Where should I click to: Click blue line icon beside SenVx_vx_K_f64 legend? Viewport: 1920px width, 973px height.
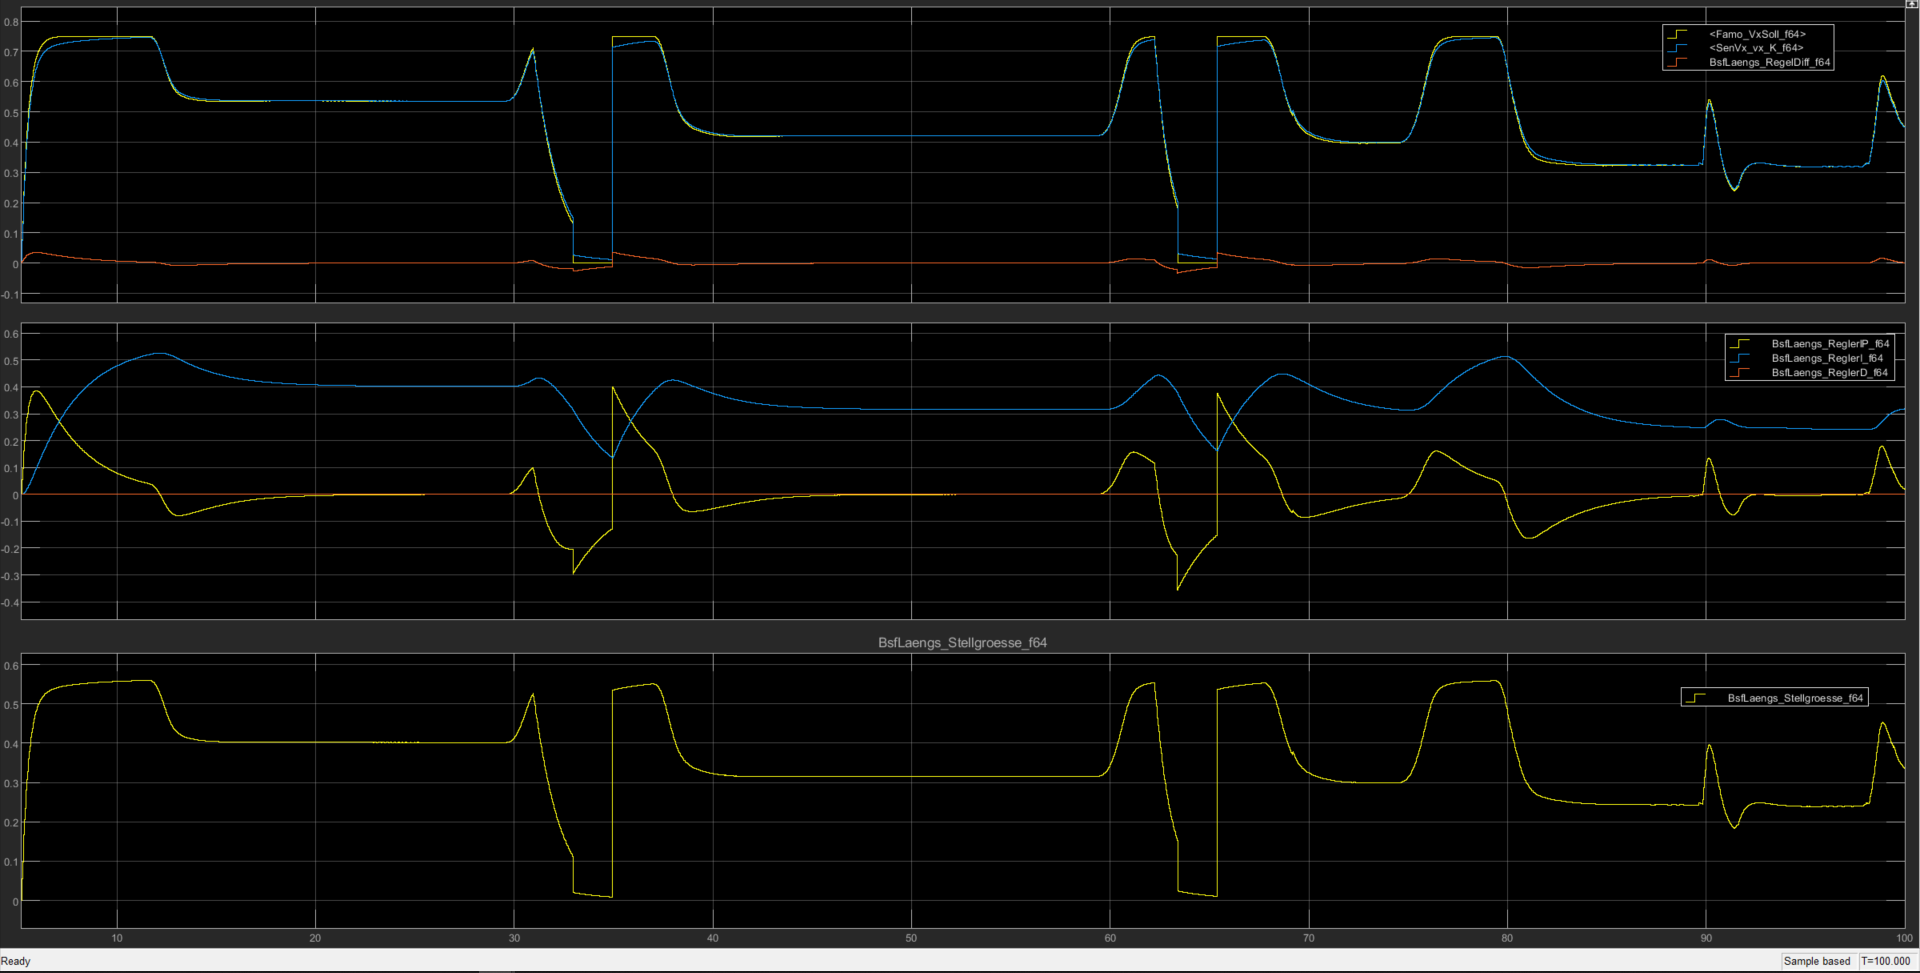coord(1677,48)
